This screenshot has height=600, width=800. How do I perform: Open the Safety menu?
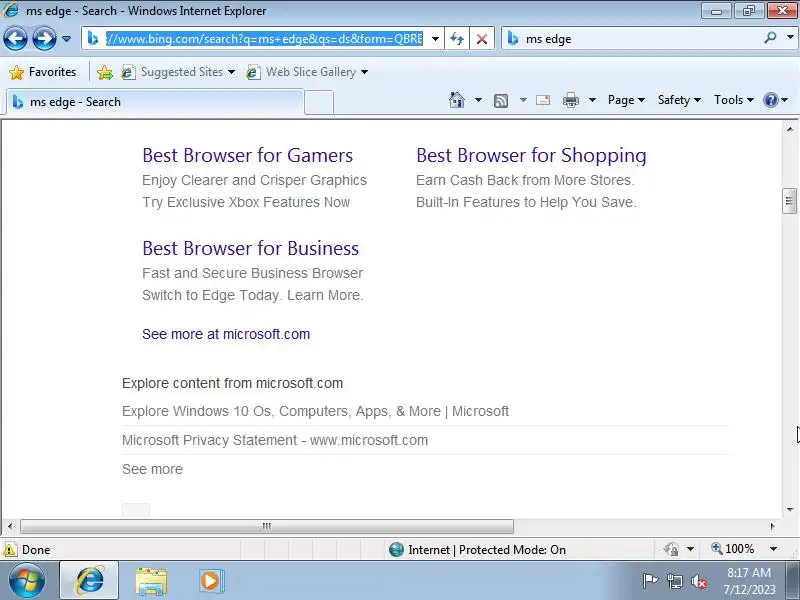[x=679, y=100]
